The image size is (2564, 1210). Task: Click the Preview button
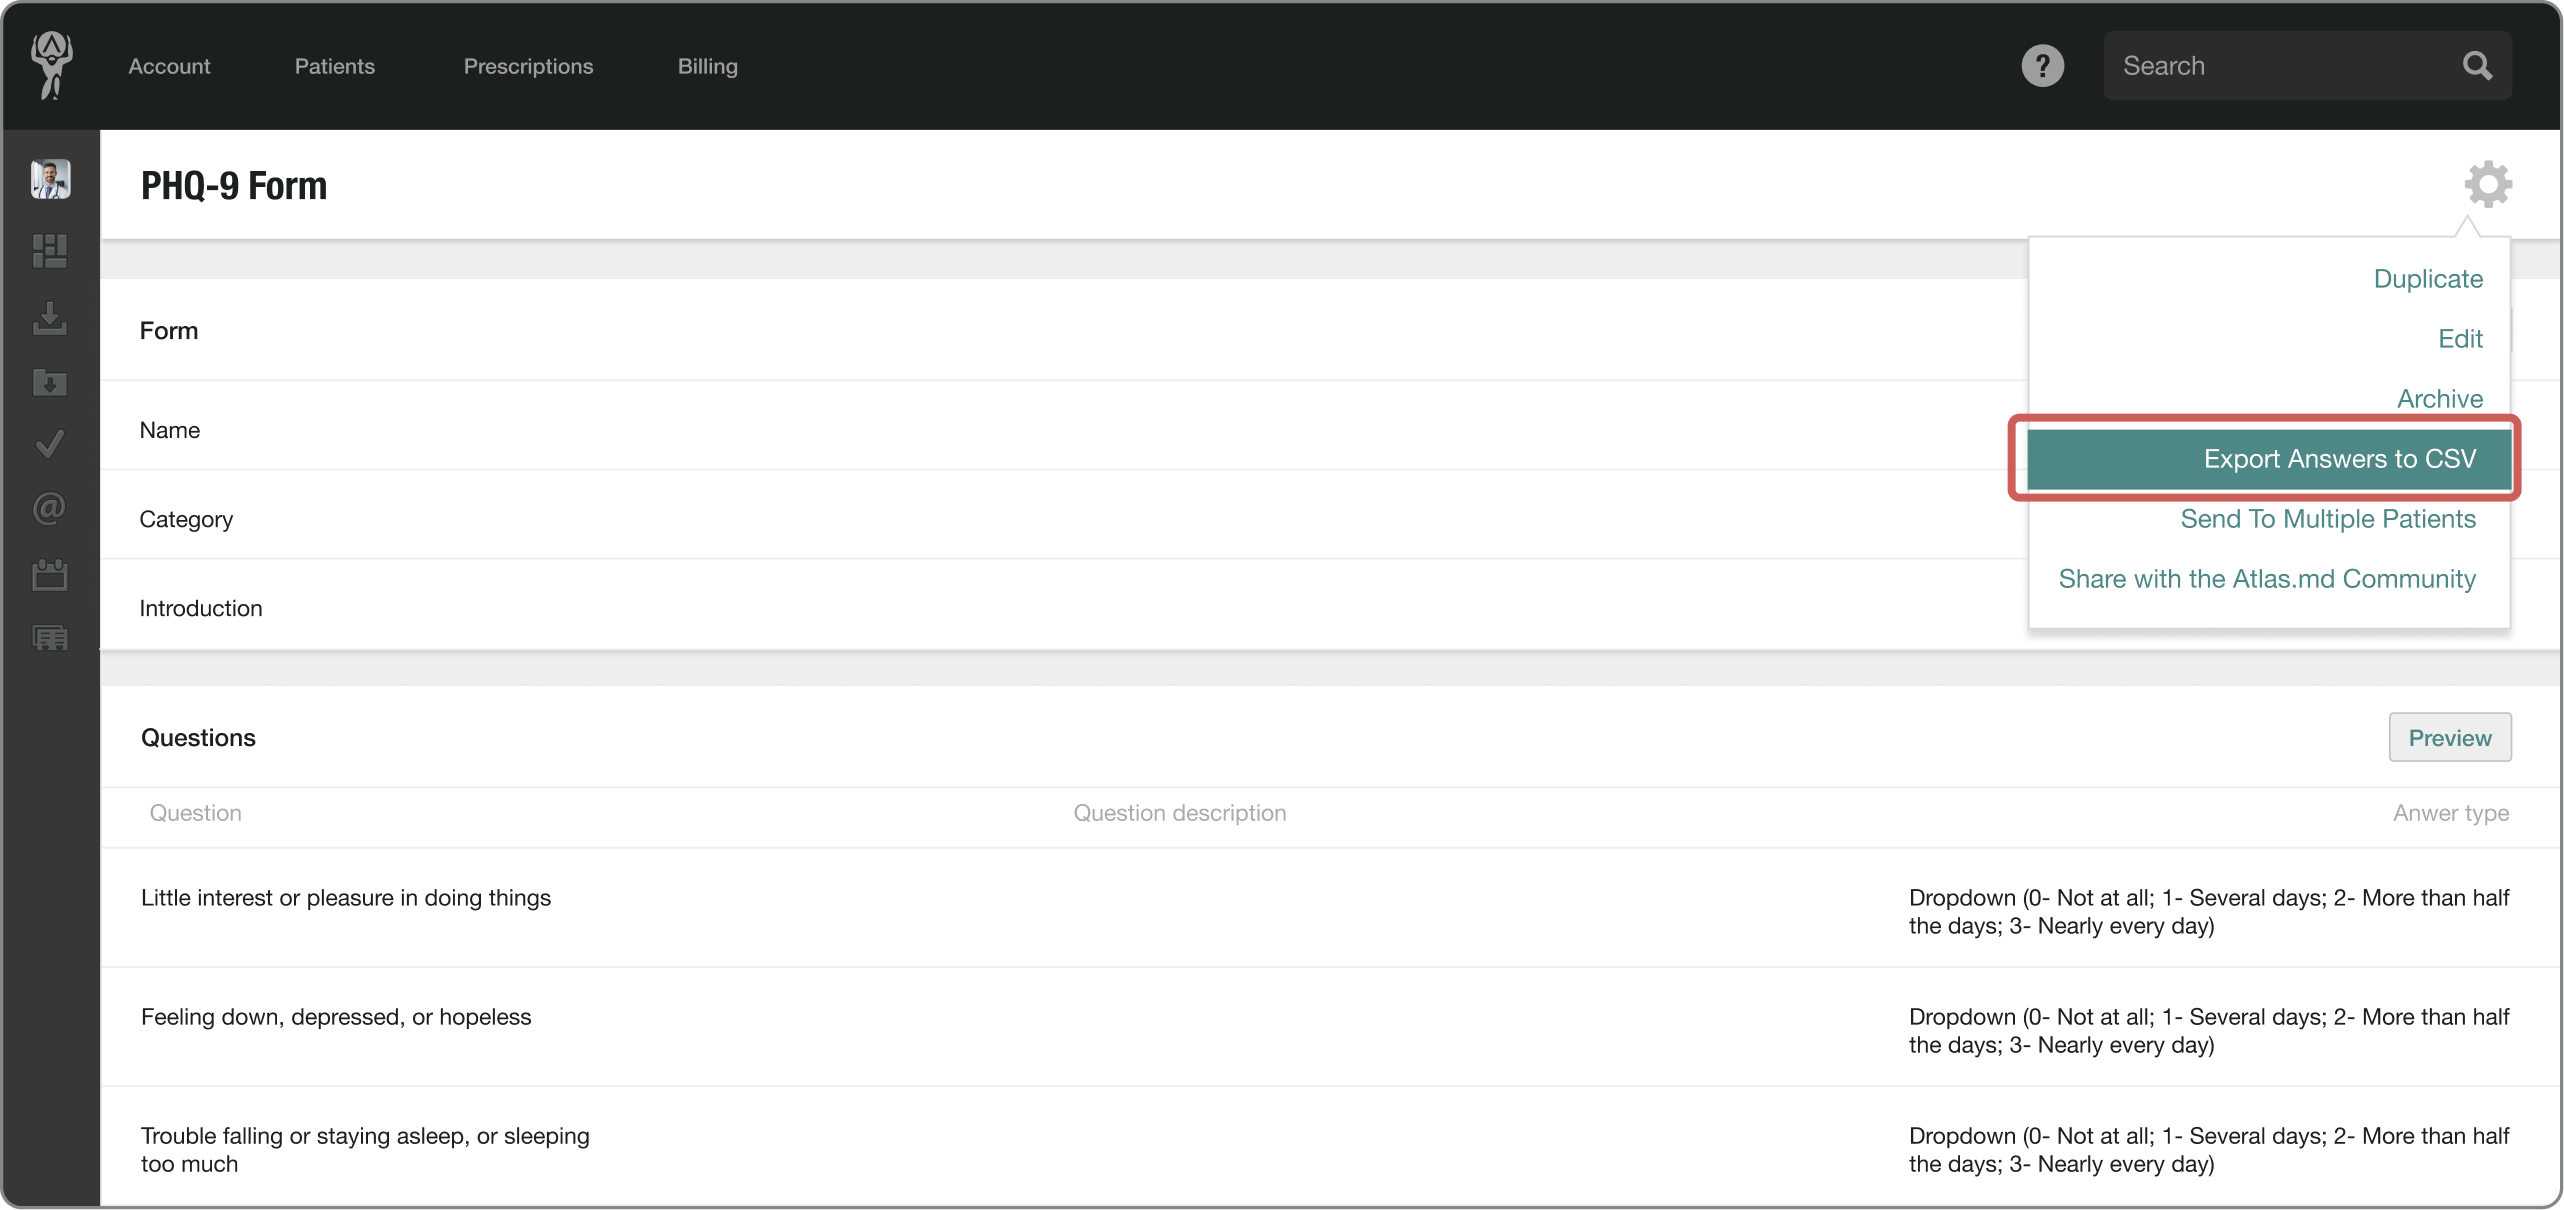pos(2450,738)
